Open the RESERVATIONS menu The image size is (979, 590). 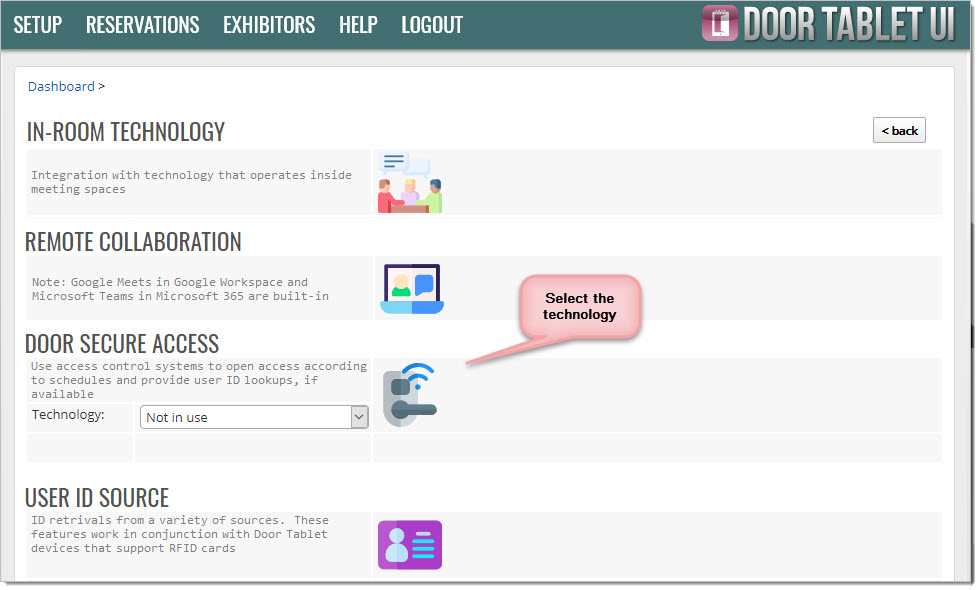[142, 25]
